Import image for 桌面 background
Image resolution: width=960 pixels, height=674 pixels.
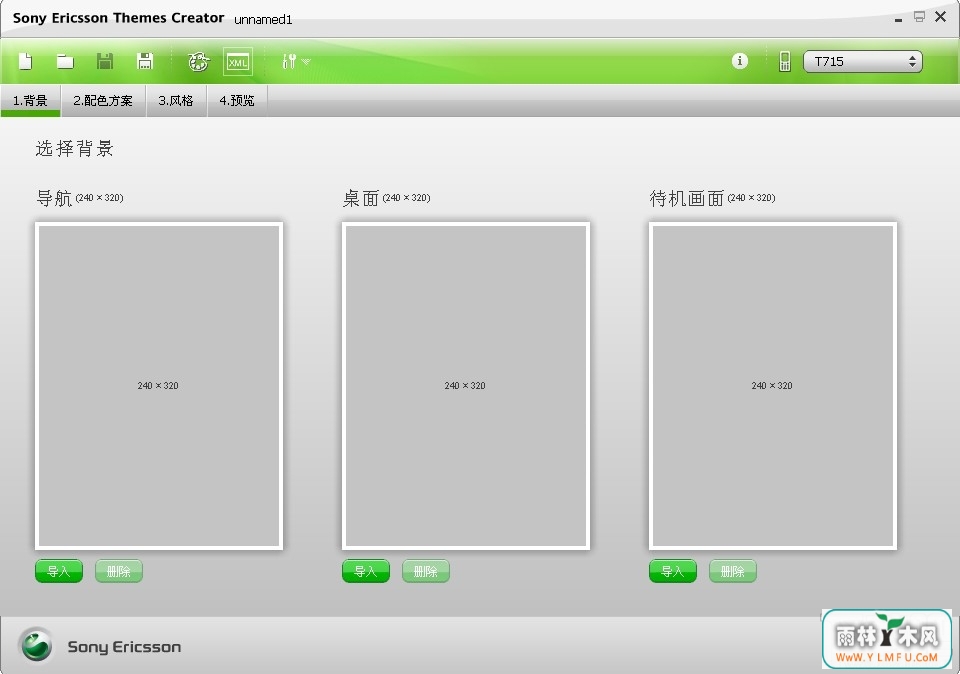366,571
